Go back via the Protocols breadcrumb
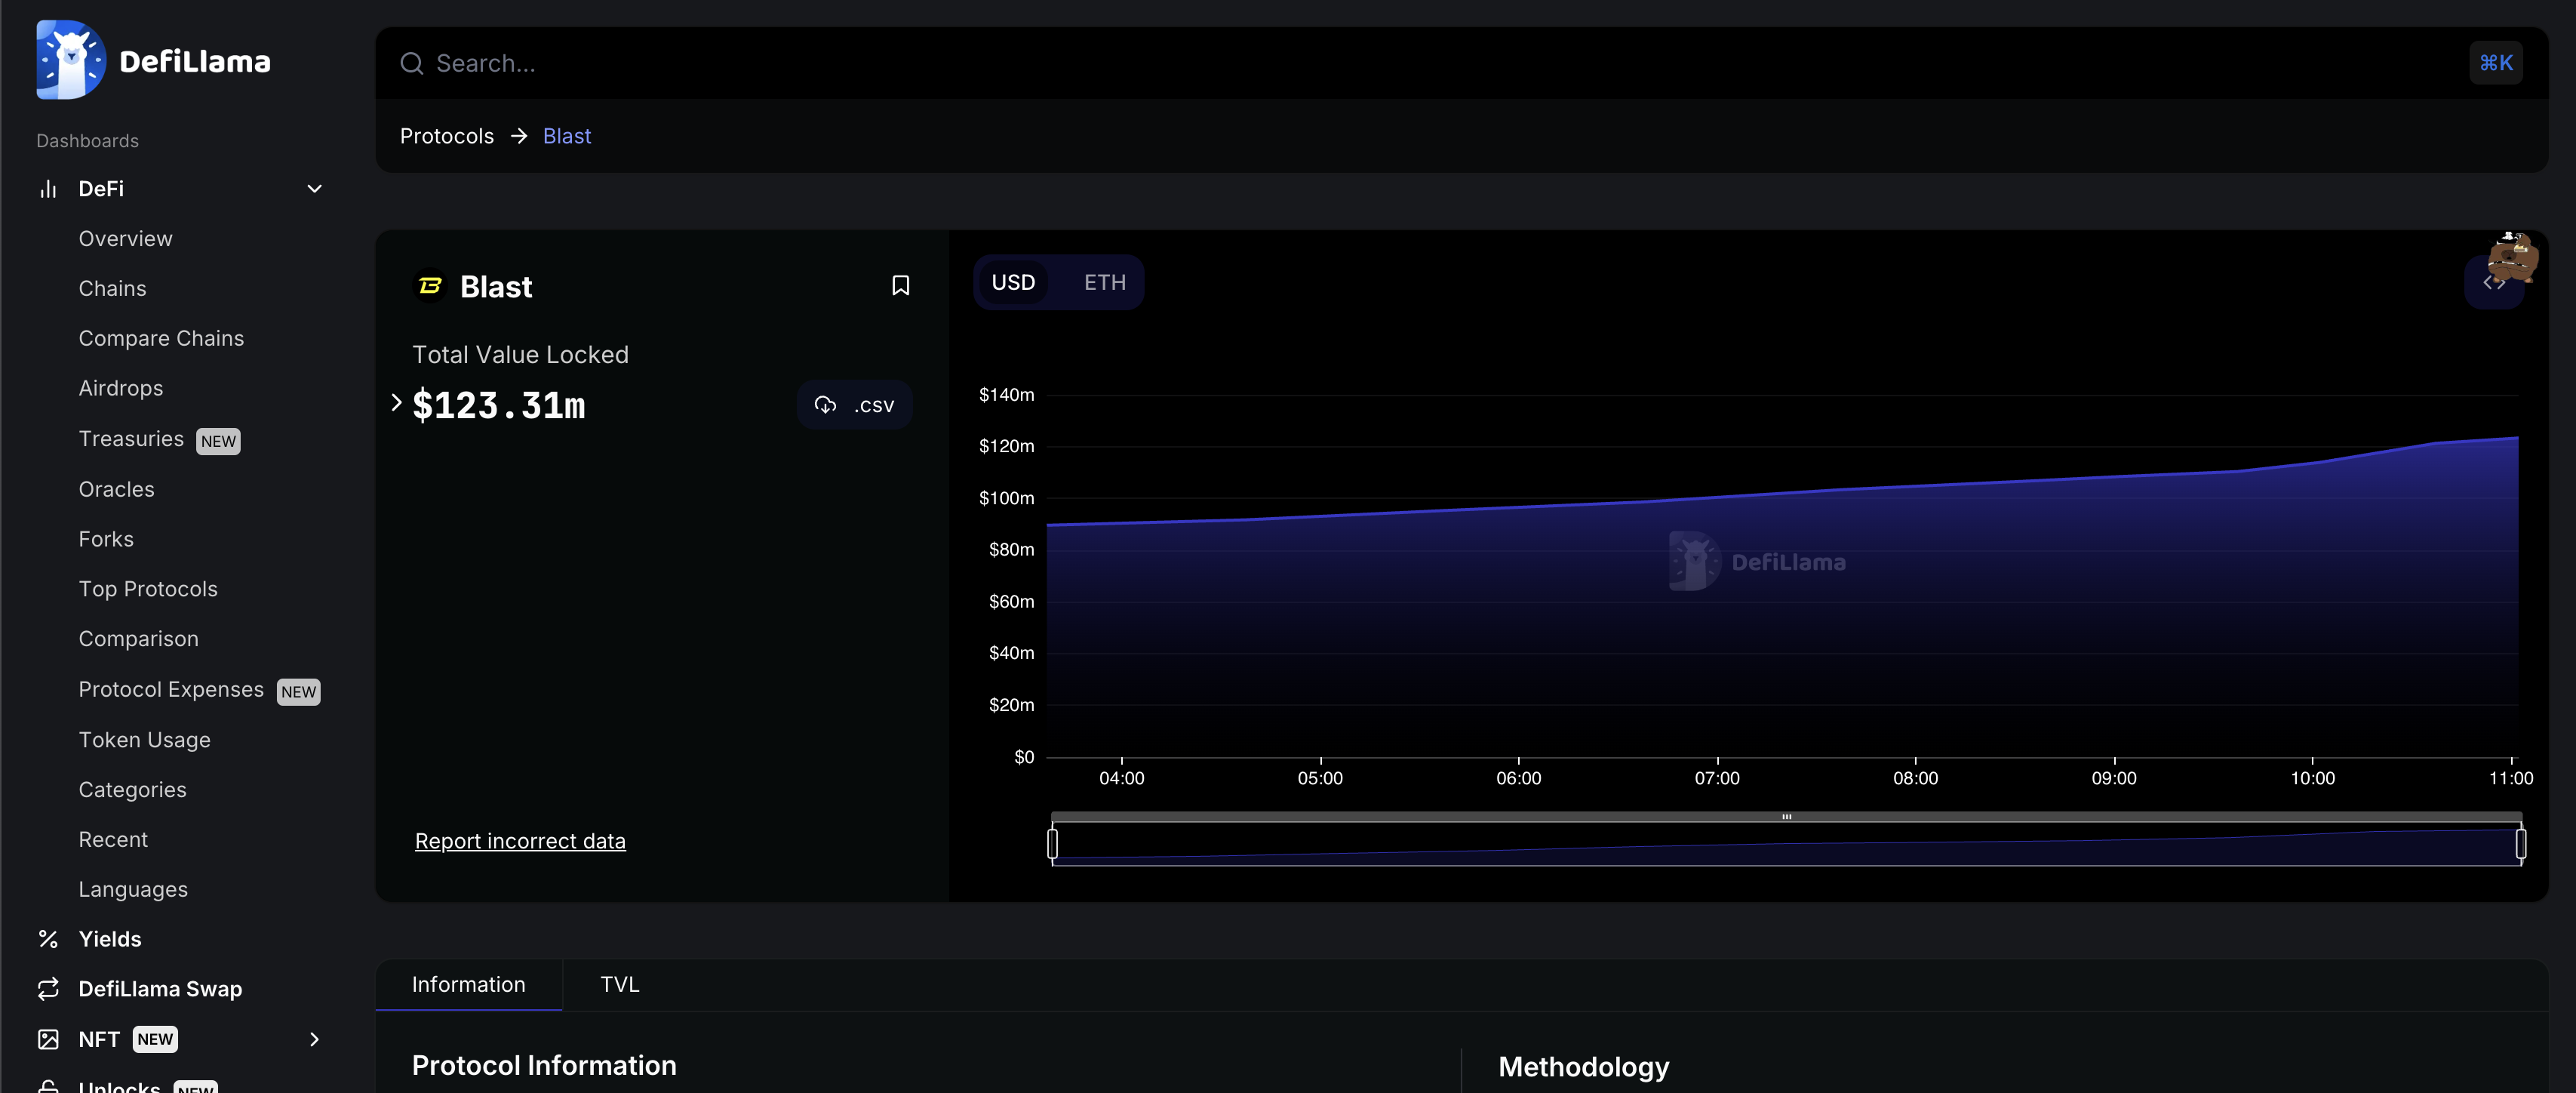Viewport: 2576px width, 1093px height. click(446, 136)
